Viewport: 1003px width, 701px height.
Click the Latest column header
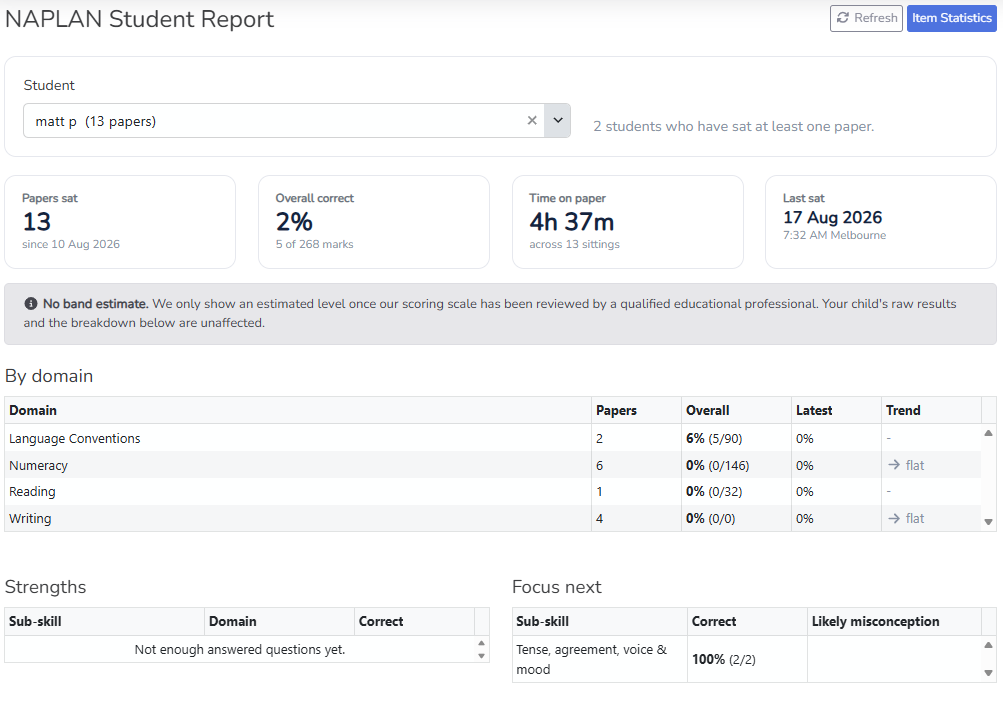[x=836, y=410]
